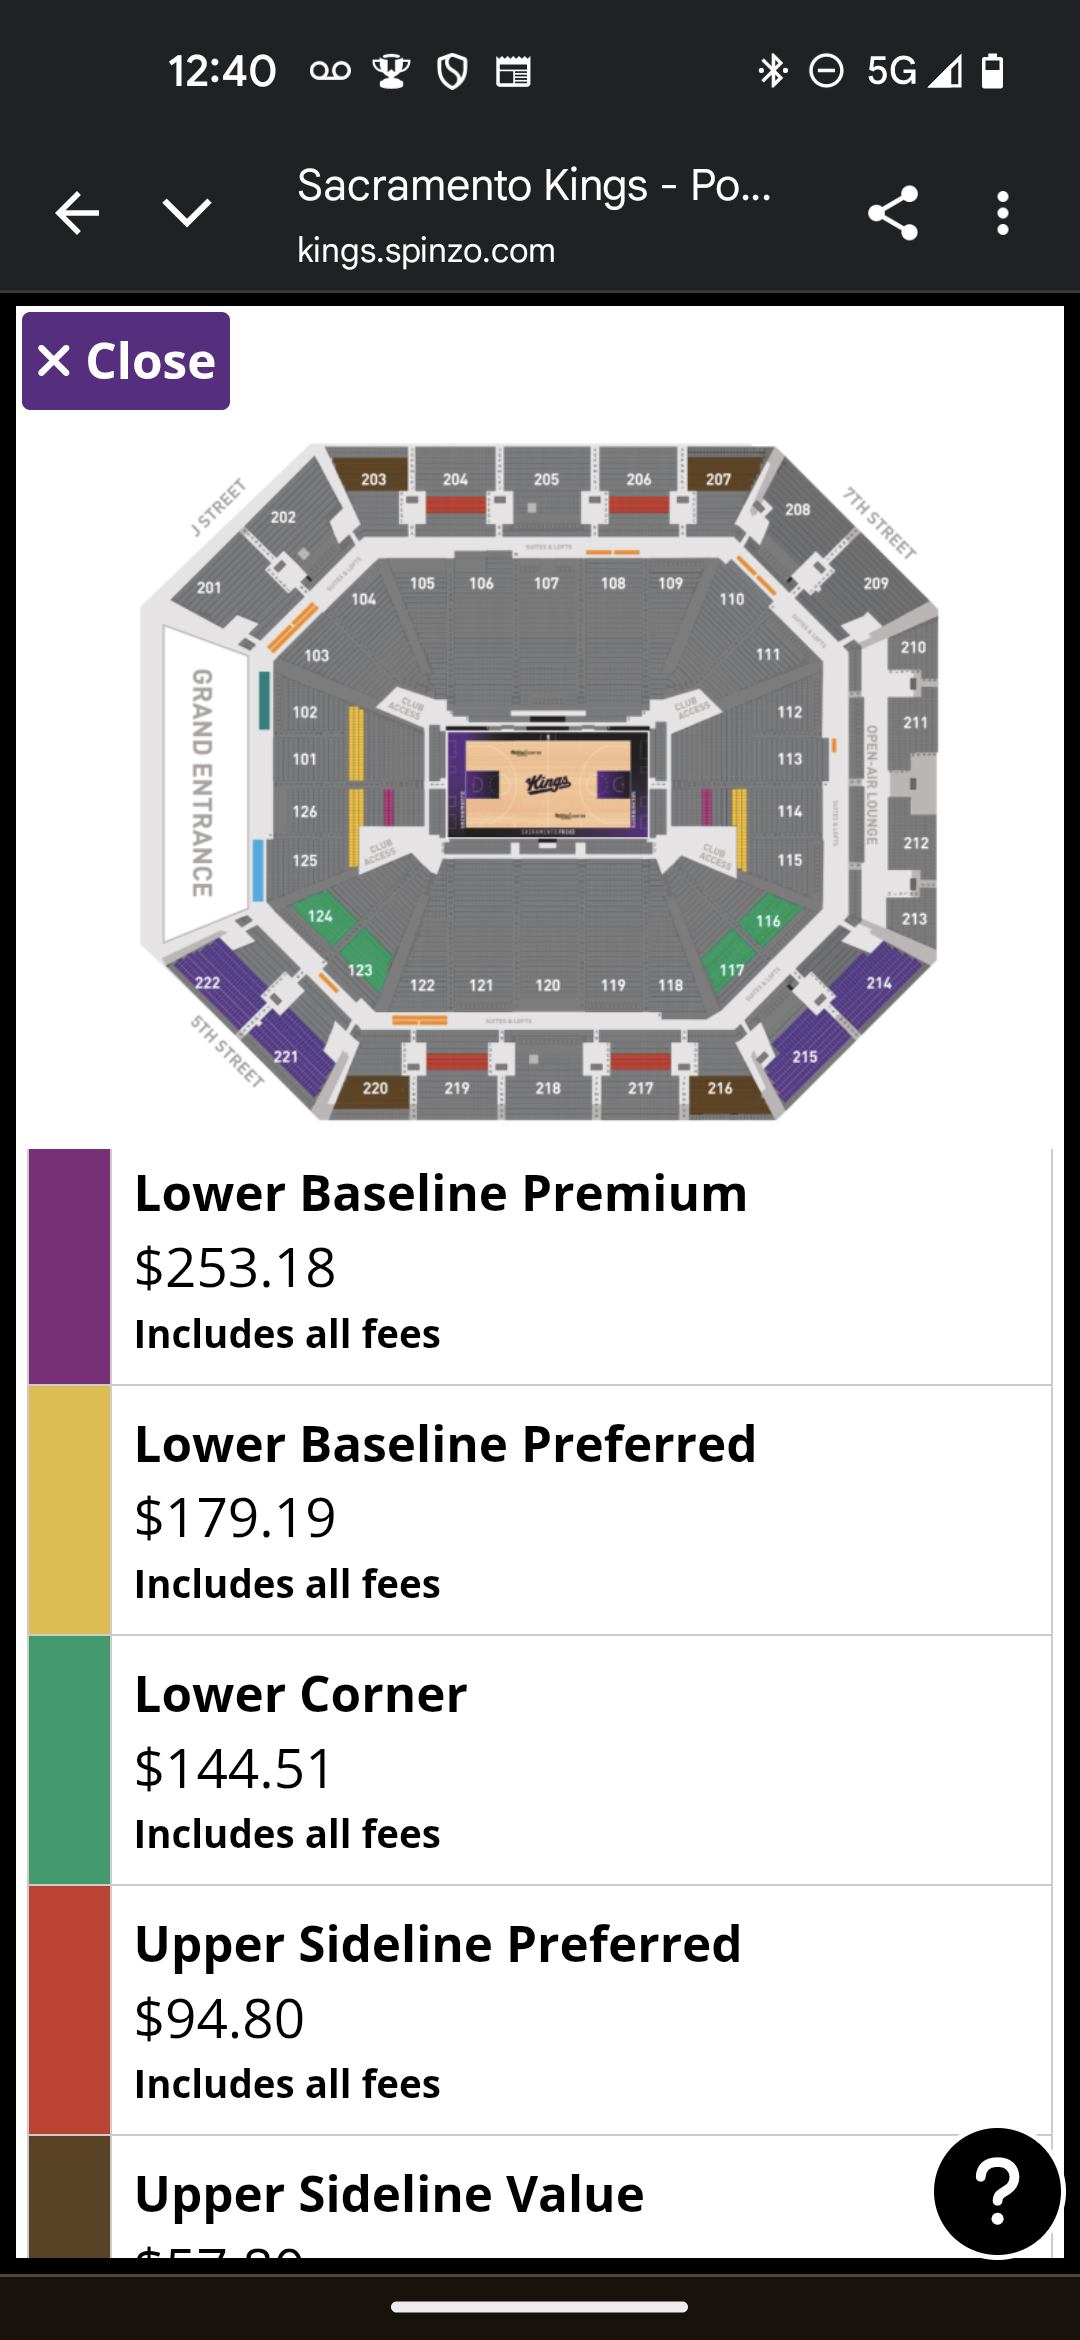The height and width of the screenshot is (2340, 1080).
Task: Tap the battery status icon
Action: click(992, 71)
